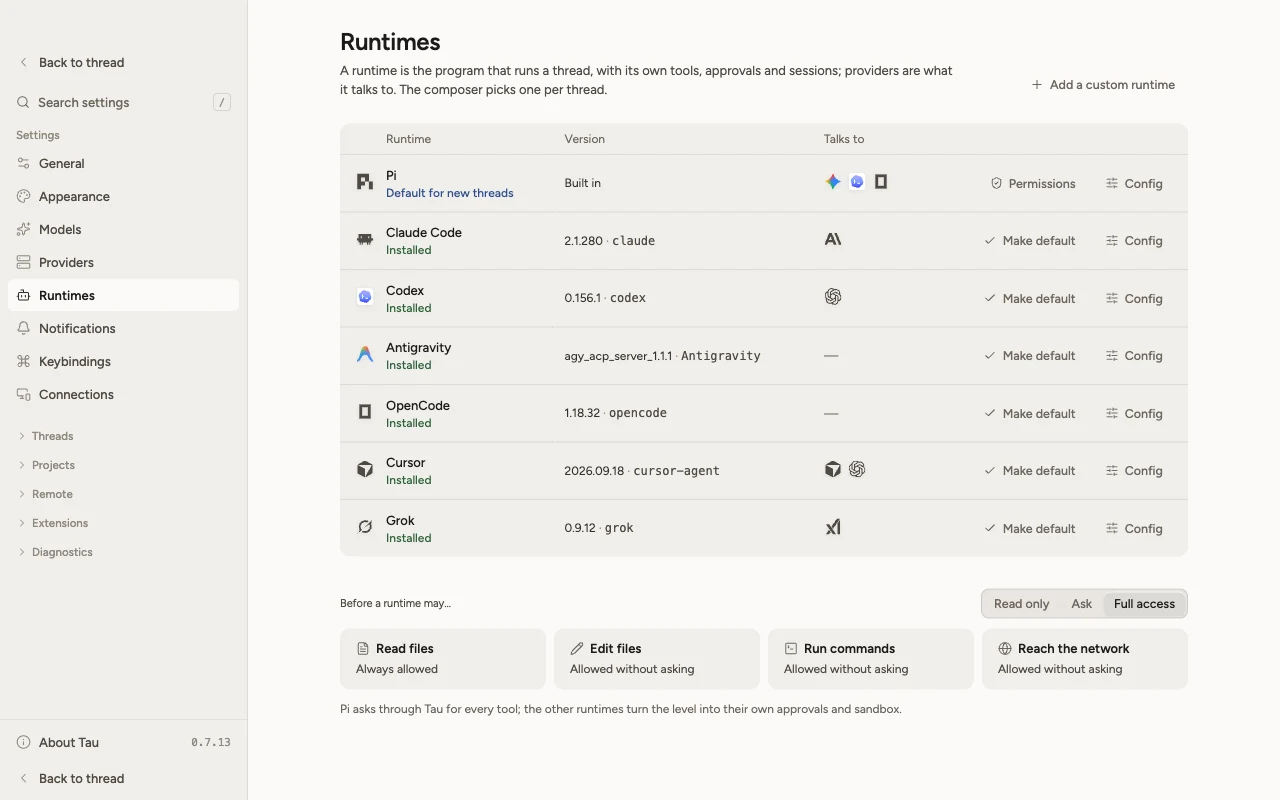1280x800 pixels.
Task: Click the slash shortcut badge in search
Action: (222, 102)
